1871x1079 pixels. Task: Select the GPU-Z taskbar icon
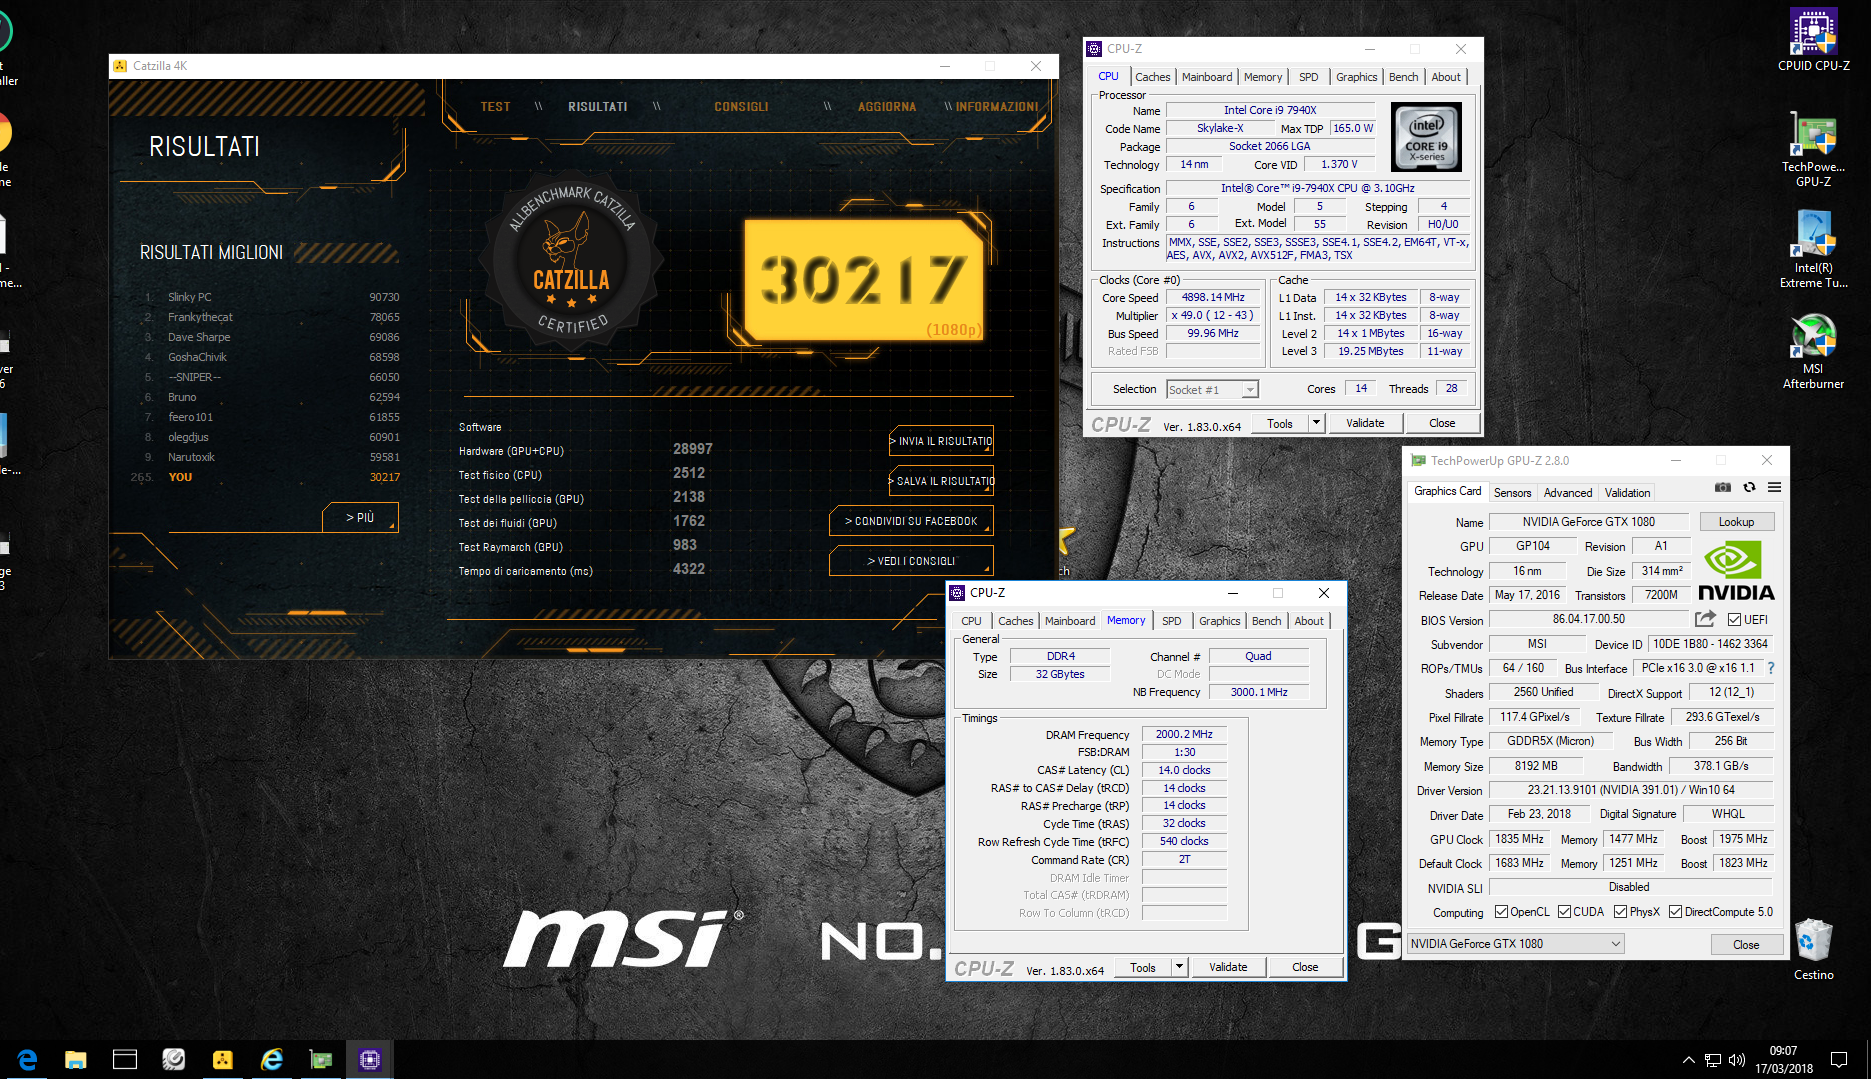(x=320, y=1059)
